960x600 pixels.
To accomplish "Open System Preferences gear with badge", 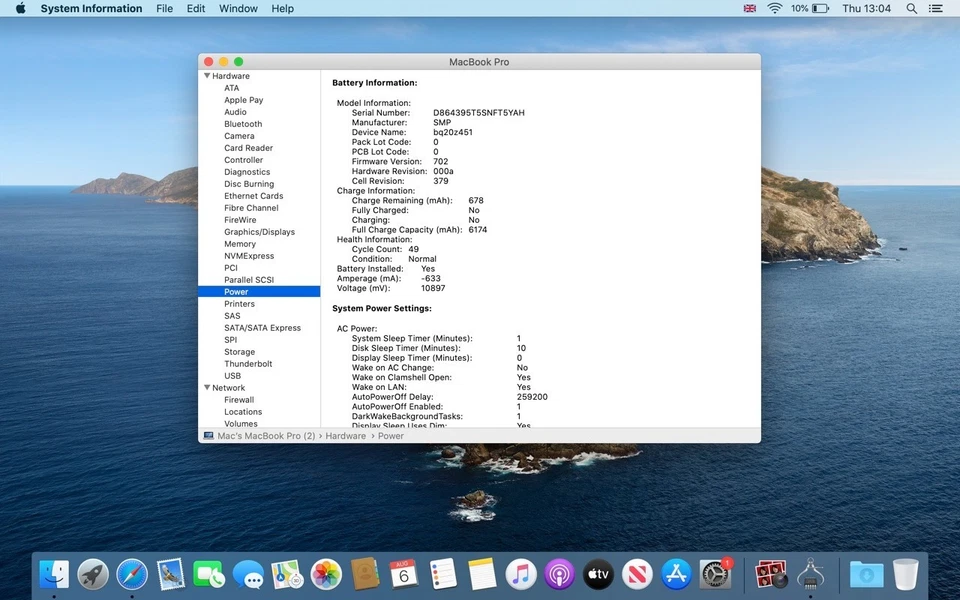I will pyautogui.click(x=715, y=575).
